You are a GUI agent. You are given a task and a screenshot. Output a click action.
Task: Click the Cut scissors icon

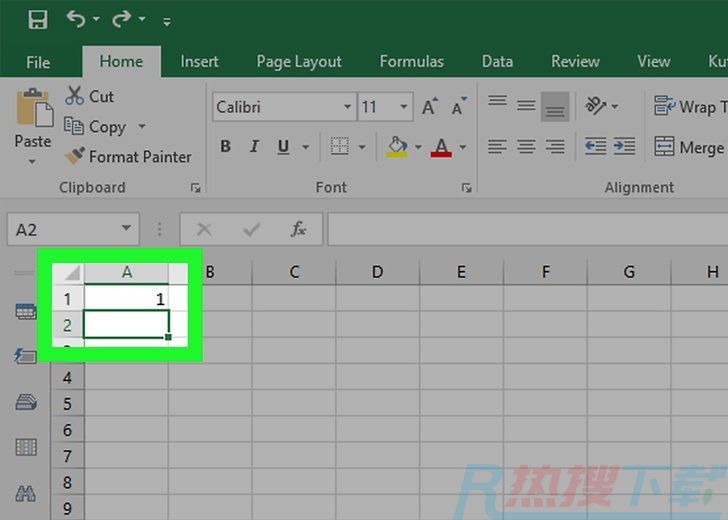[75, 96]
